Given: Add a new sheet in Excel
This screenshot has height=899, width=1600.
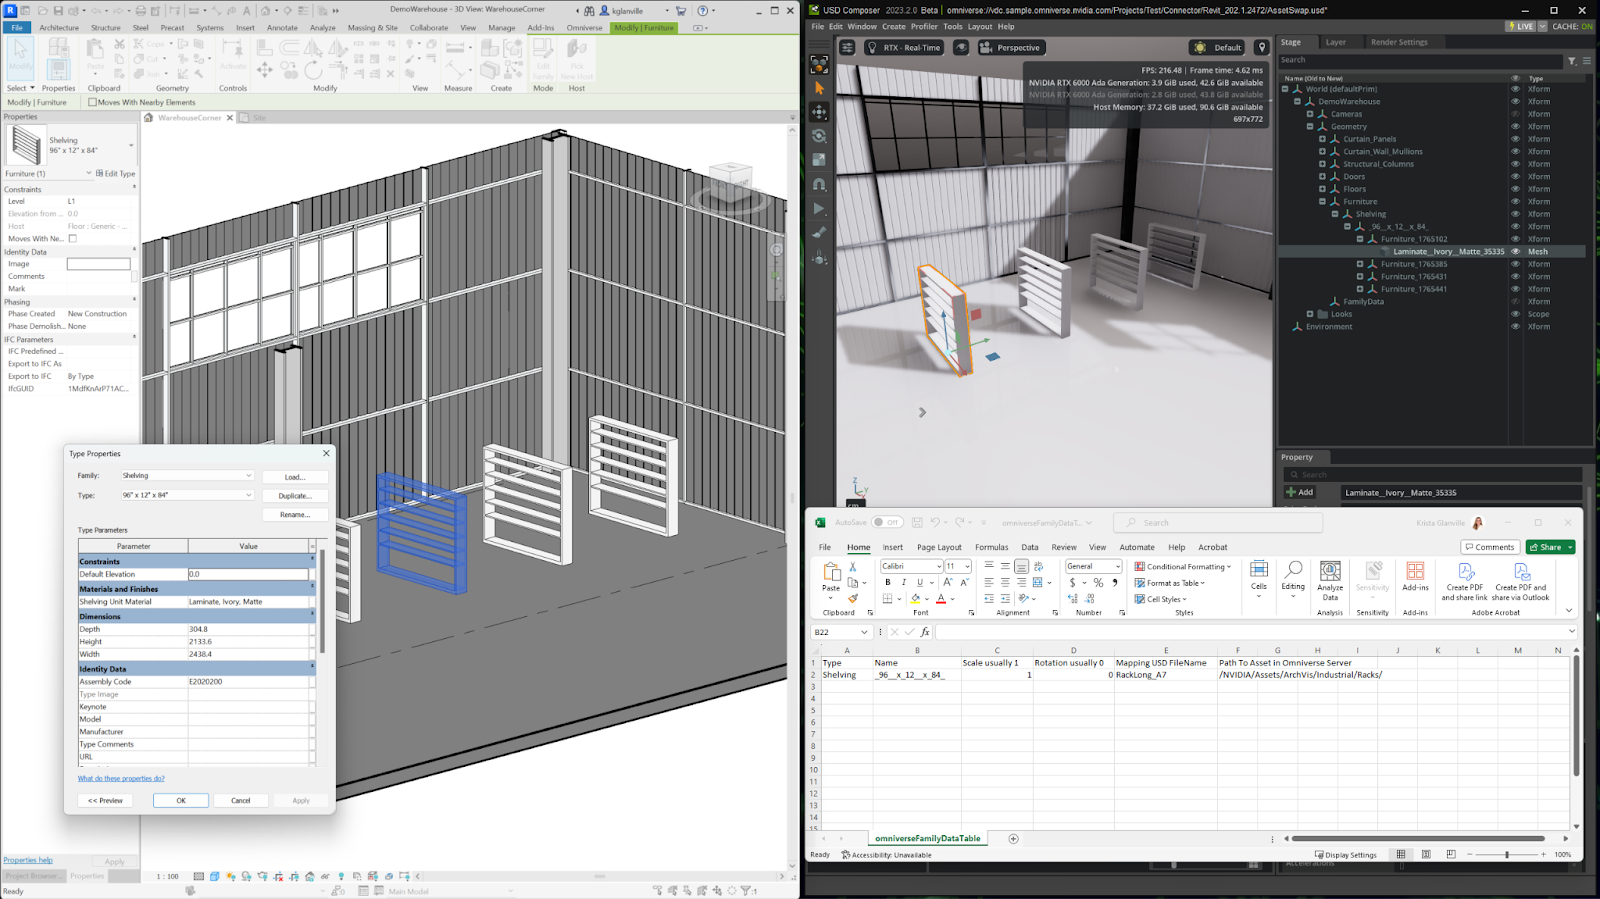Looking at the screenshot, I should [1013, 839].
